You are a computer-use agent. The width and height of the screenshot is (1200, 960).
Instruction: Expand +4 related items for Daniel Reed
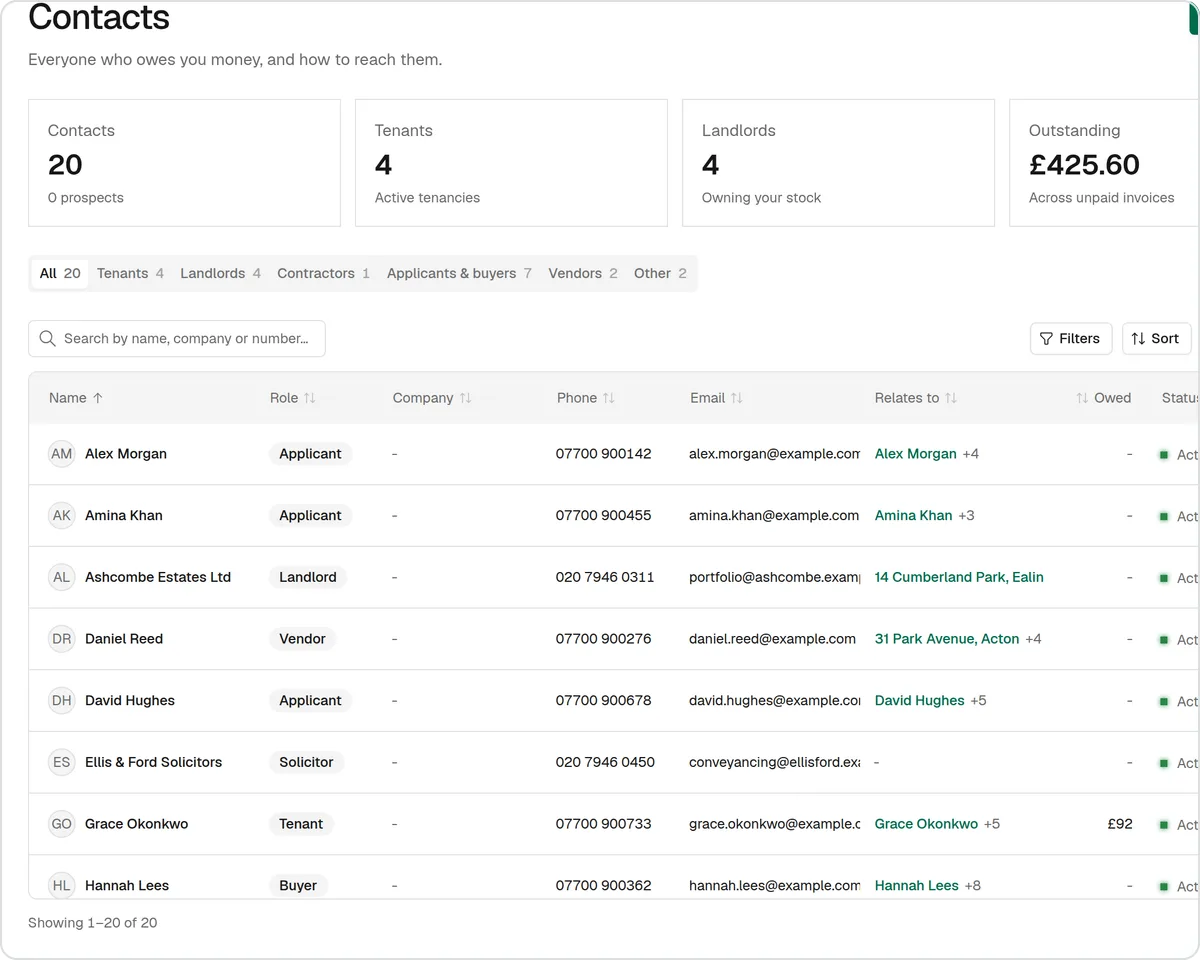(1033, 639)
